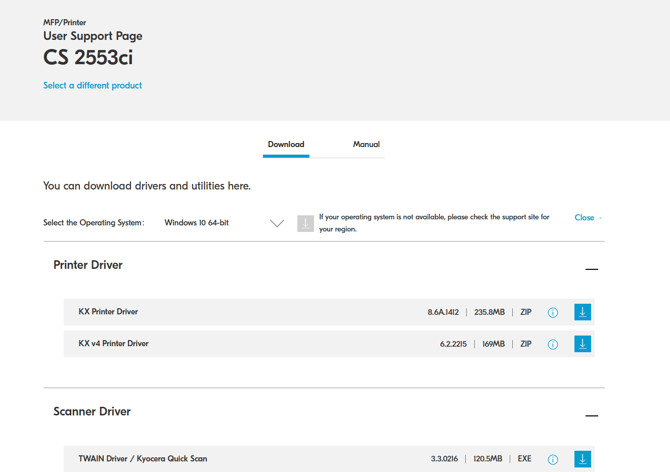Show info for KX Printer Driver
This screenshot has width=670, height=472.
[x=552, y=313]
